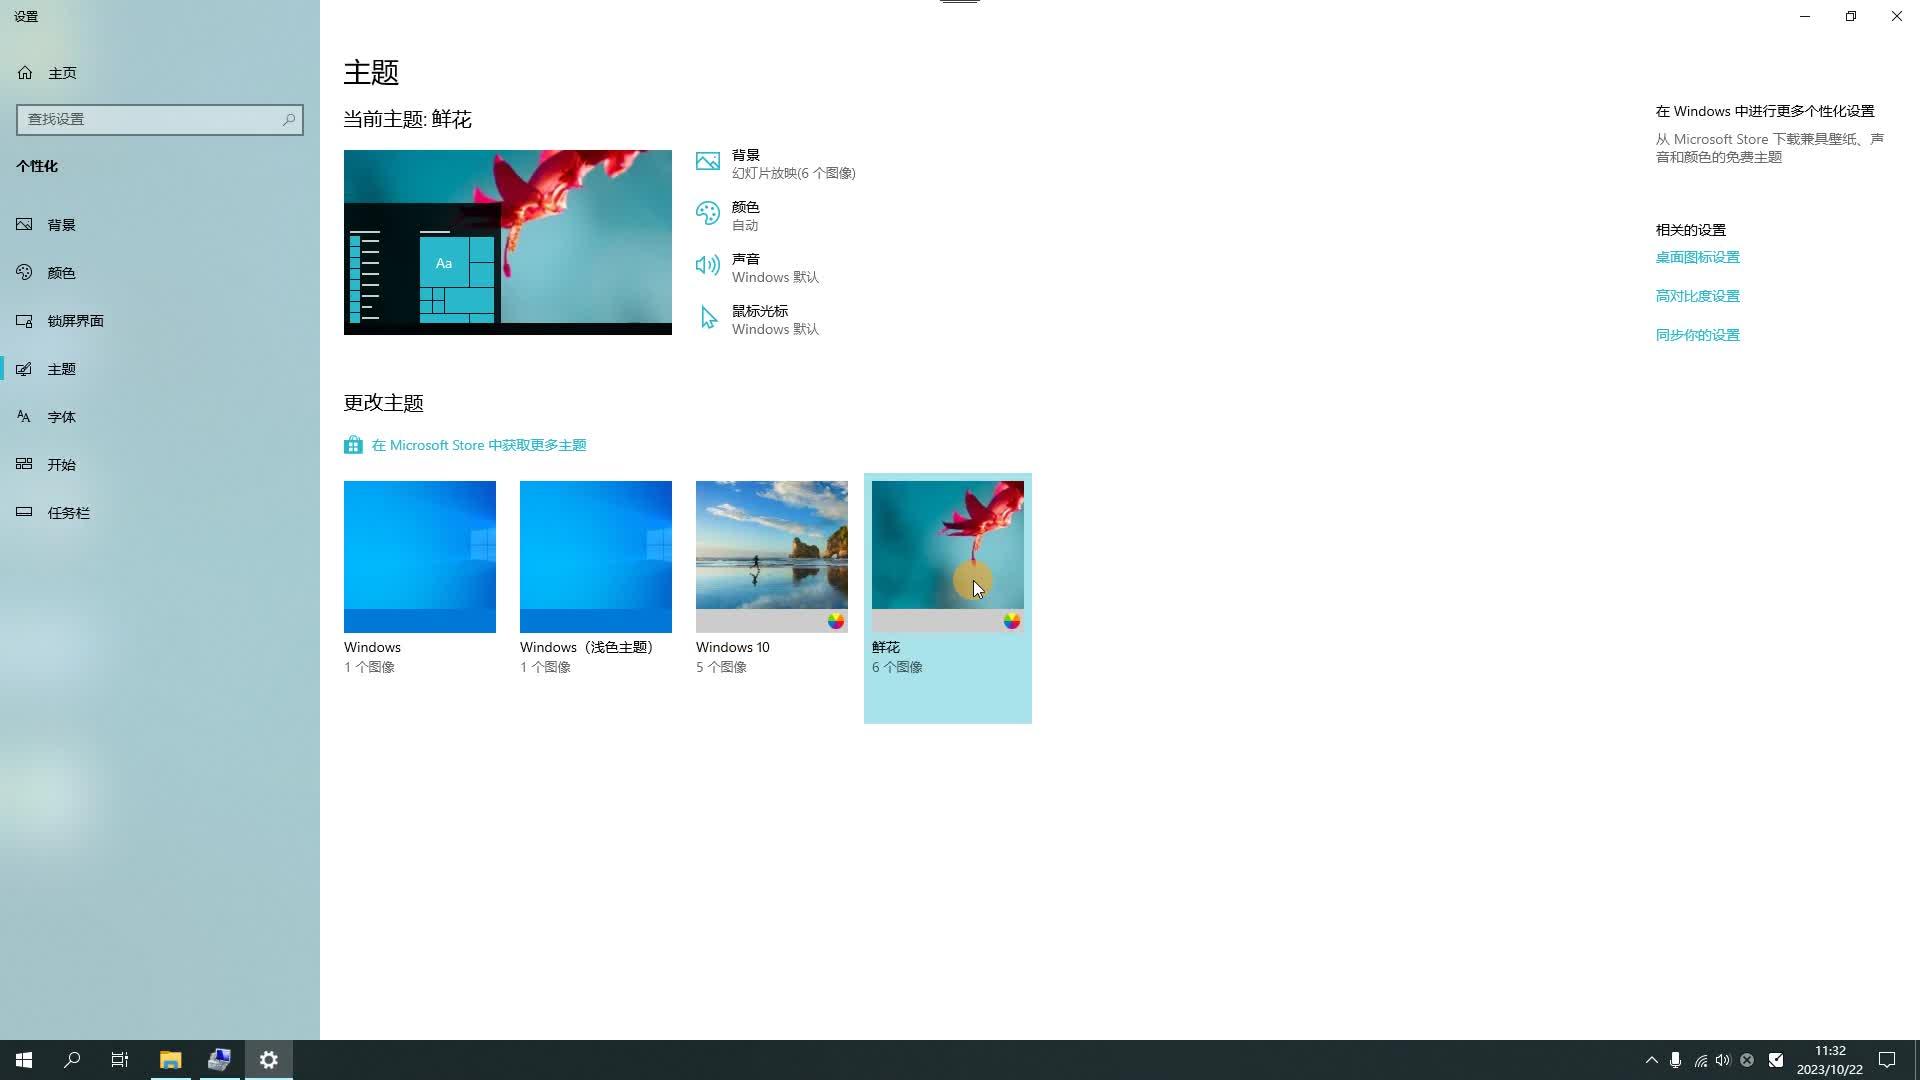The image size is (1920, 1080).
Task: Open the 高对比度设置 link
Action: [x=1697, y=296]
